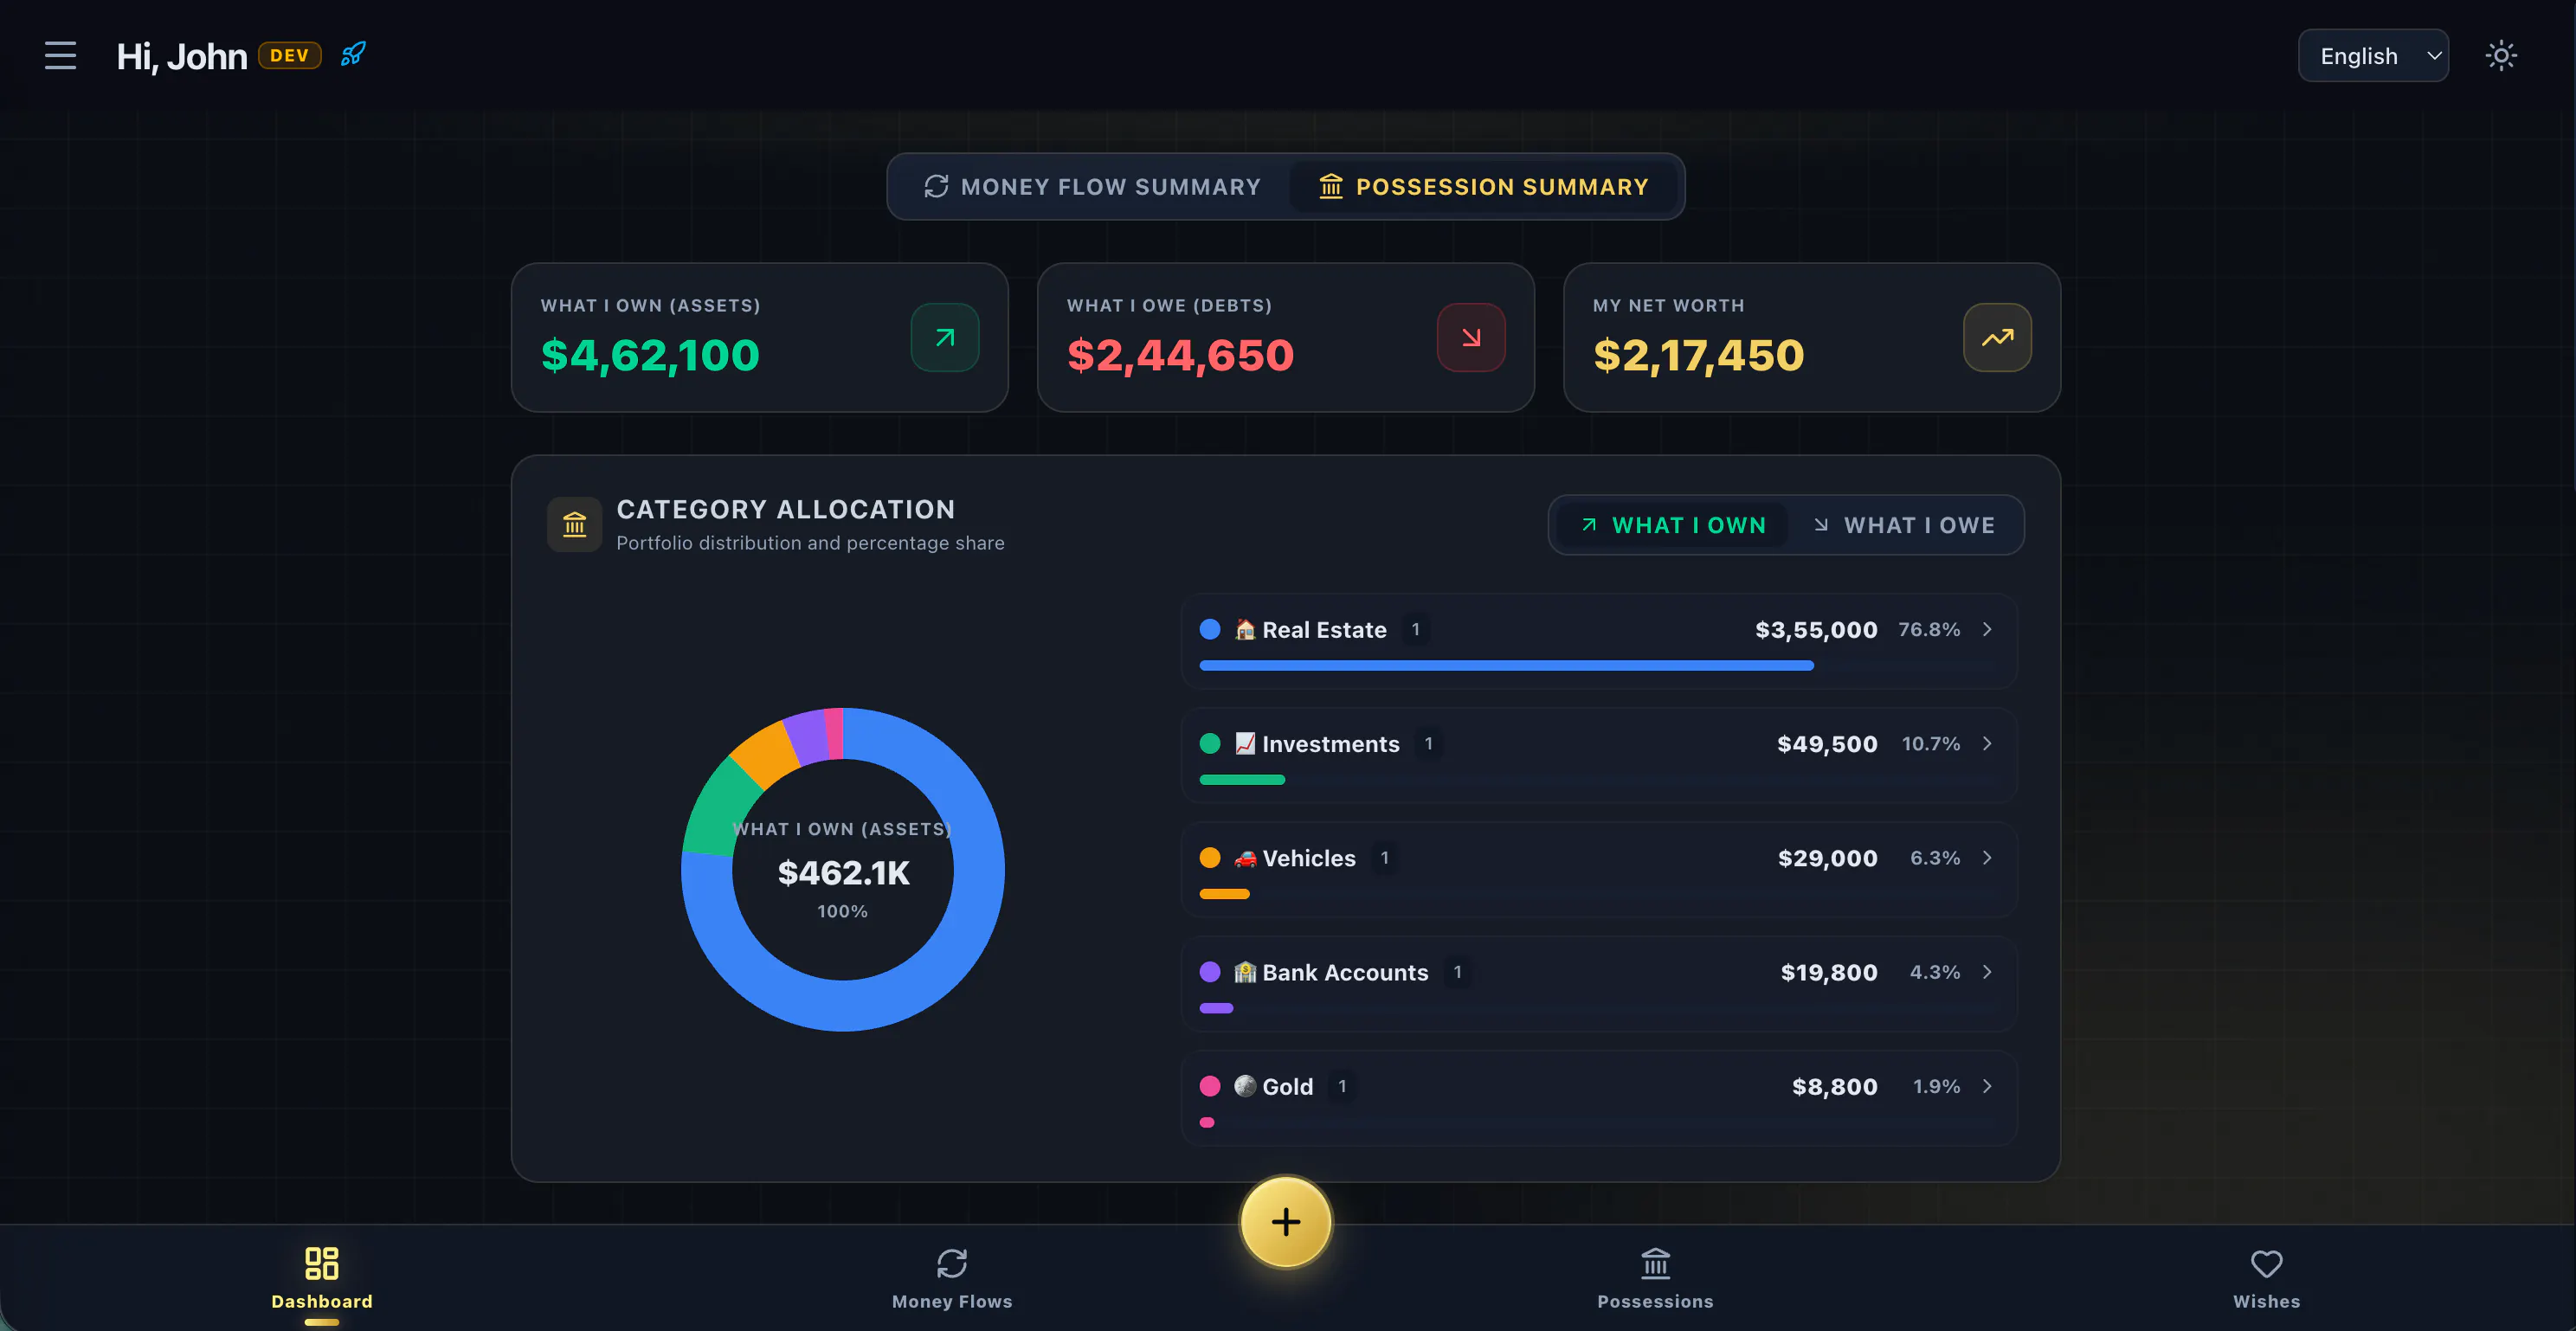Go to Wishes in bottom navigation
2576x1331 pixels.
pyautogui.click(x=2266, y=1279)
